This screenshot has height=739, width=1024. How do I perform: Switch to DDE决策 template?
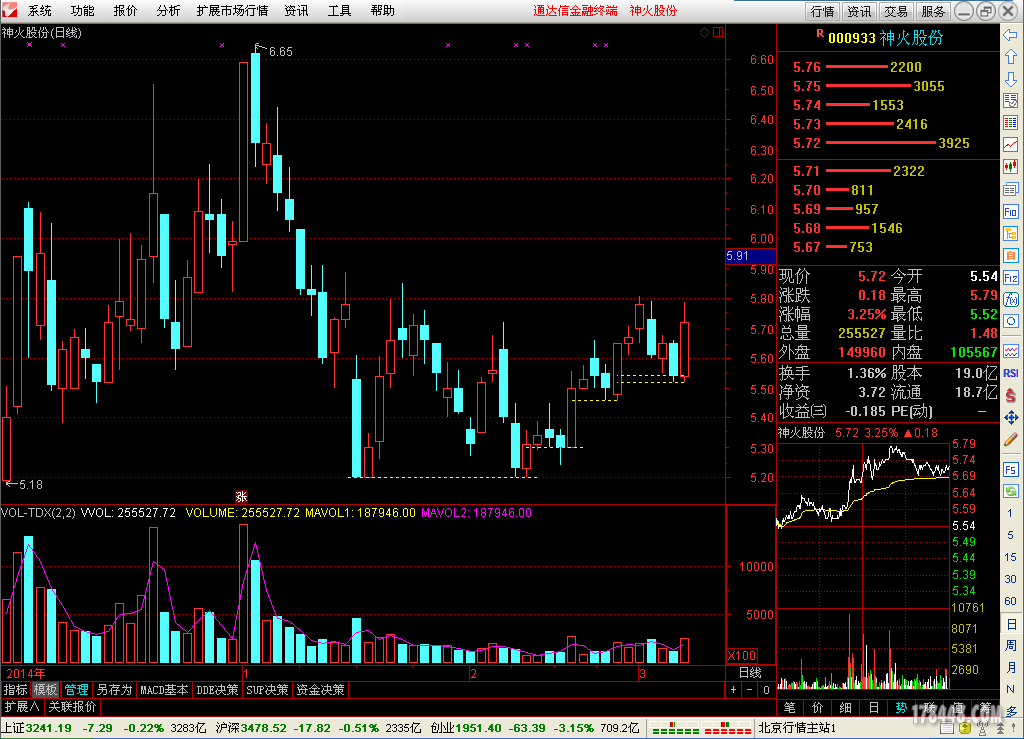(x=217, y=689)
